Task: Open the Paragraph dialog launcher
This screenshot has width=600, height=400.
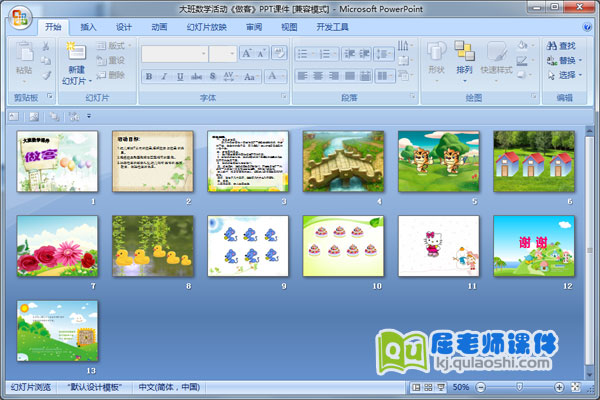Action: click(x=412, y=96)
